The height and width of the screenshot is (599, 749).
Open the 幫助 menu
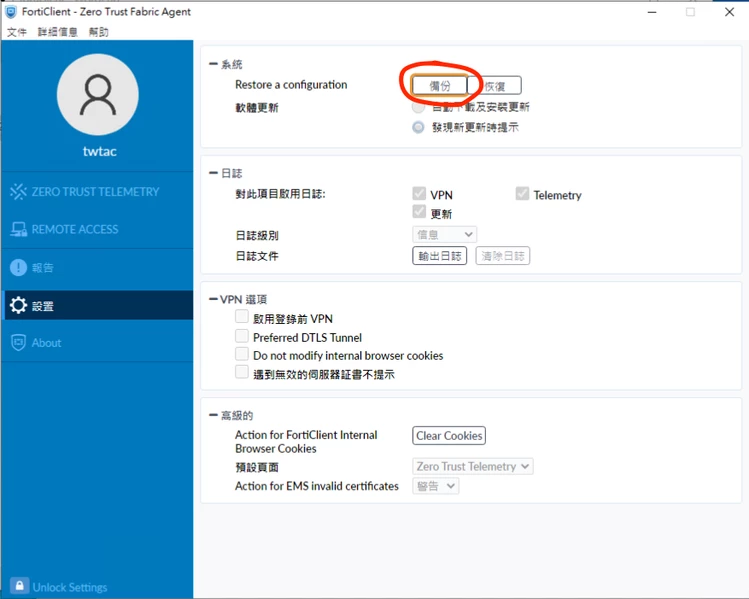pyautogui.click(x=99, y=32)
